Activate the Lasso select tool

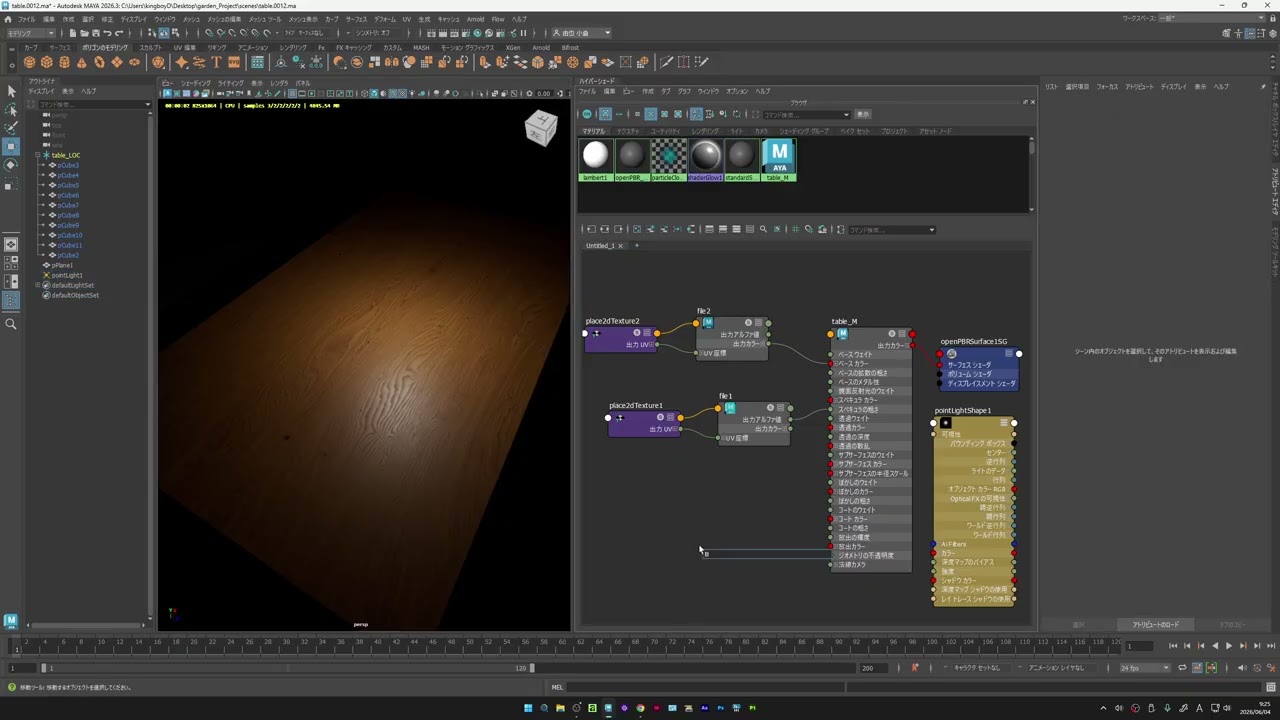11,110
